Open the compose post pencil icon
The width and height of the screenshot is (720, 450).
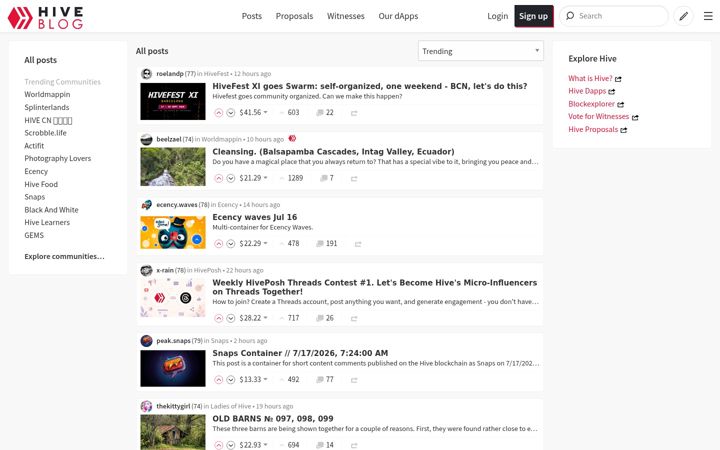coord(683,16)
